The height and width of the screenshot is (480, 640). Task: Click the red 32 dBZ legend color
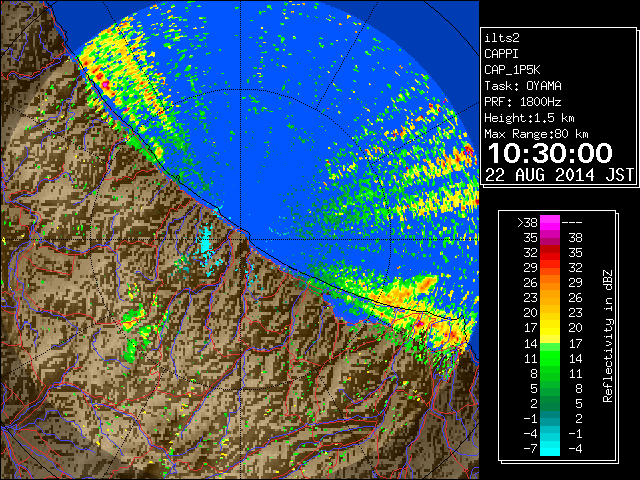pyautogui.click(x=550, y=253)
